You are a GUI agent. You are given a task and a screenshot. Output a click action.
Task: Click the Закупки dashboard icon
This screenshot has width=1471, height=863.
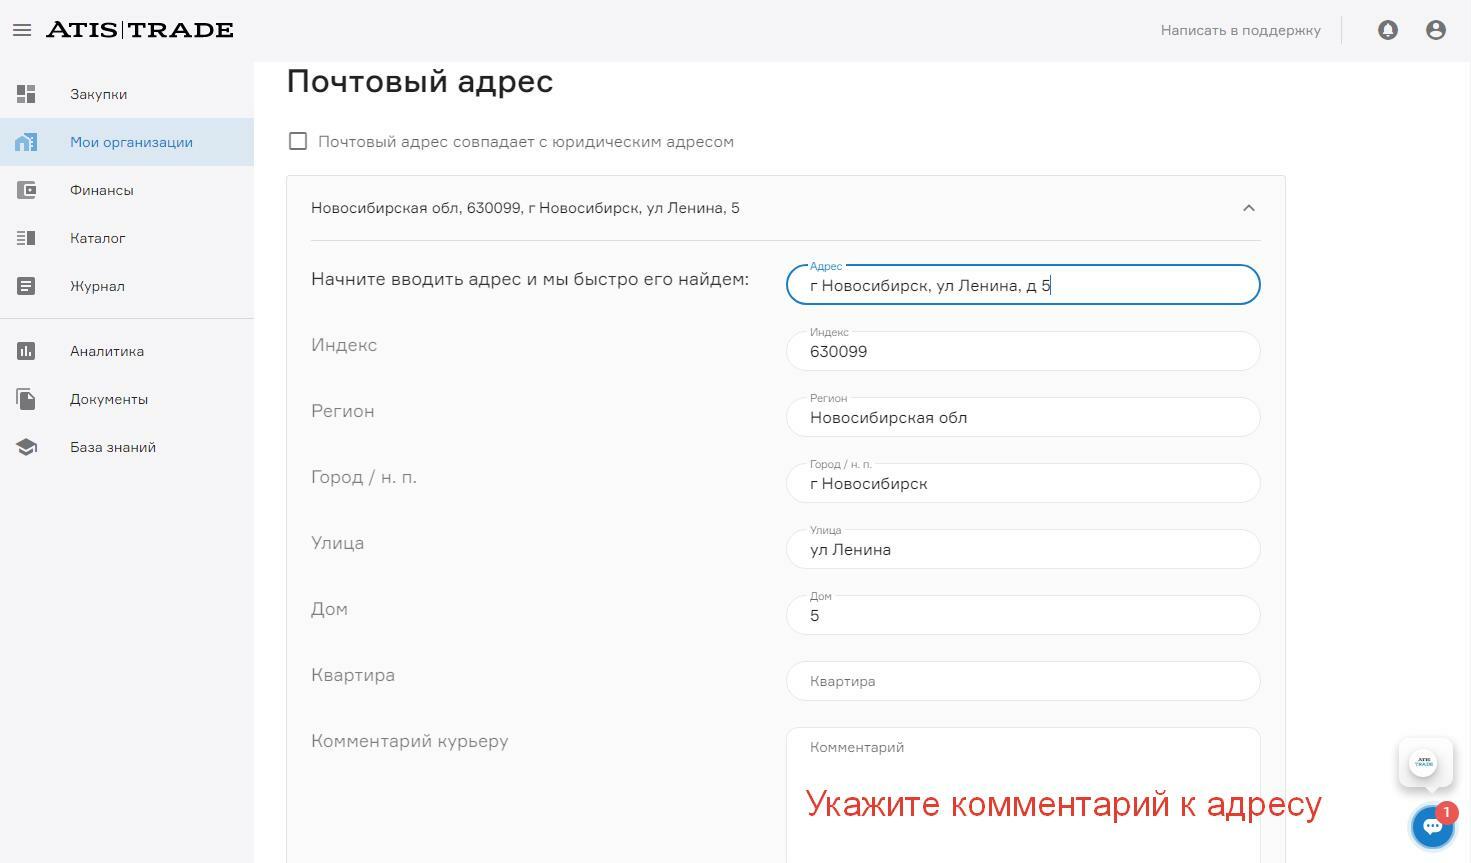26,94
